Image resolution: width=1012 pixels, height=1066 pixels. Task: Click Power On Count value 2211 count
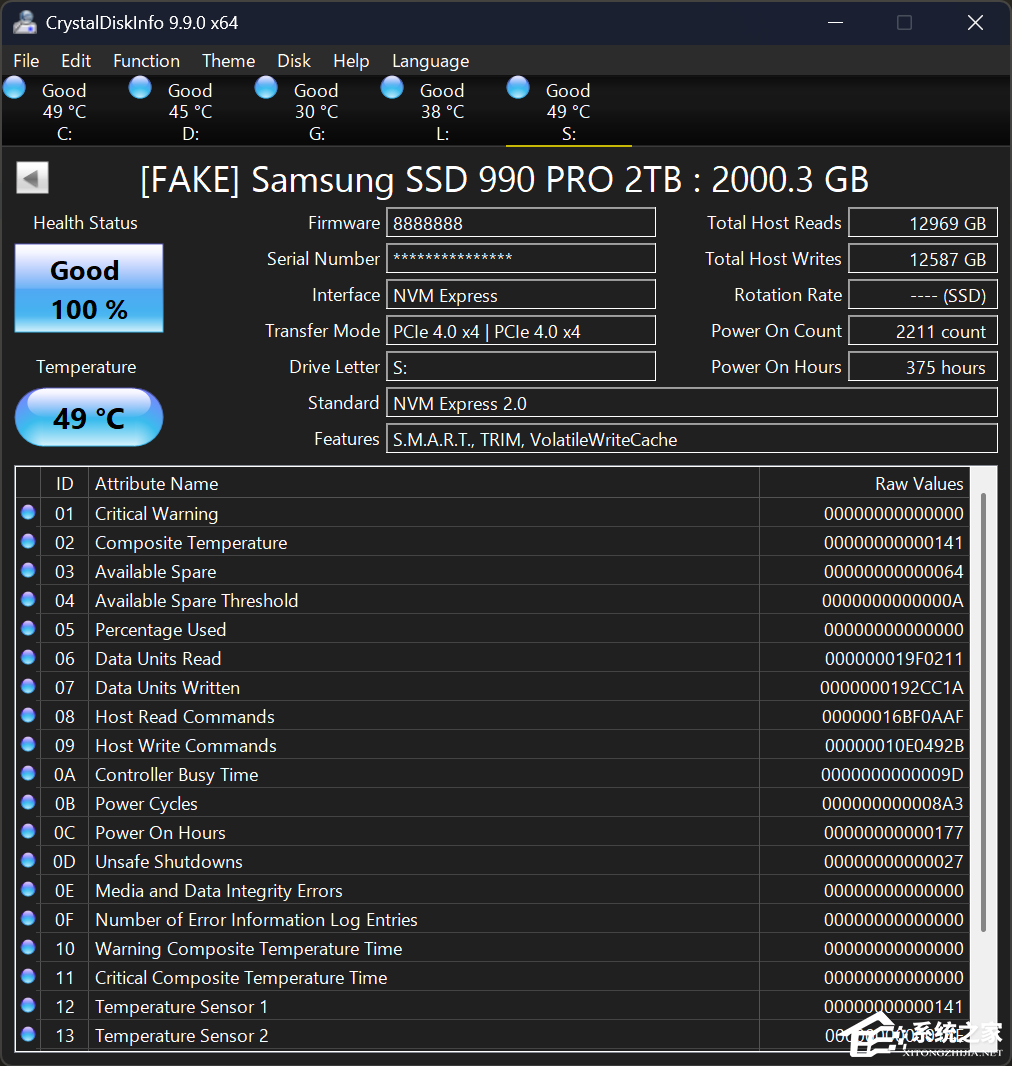coord(923,331)
